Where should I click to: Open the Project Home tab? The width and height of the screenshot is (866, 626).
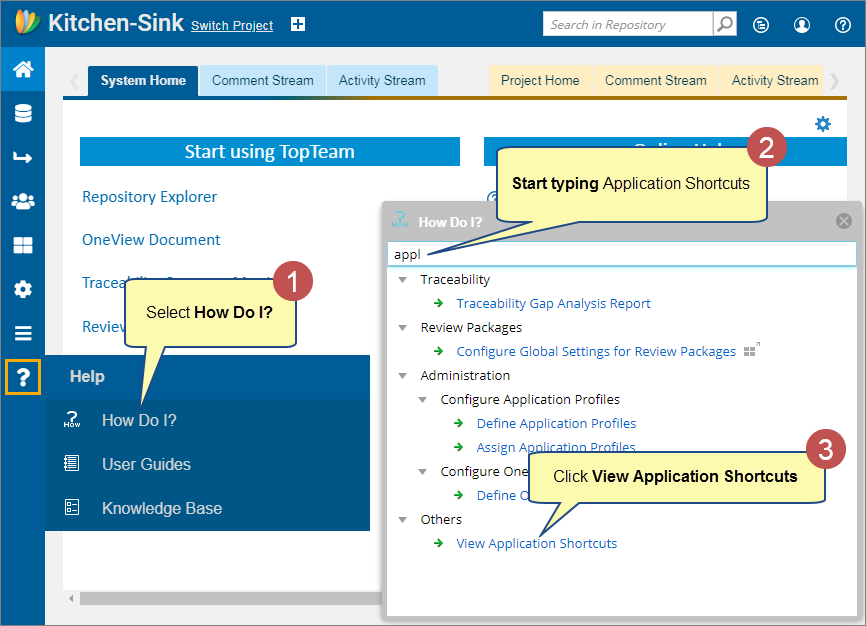tap(540, 81)
